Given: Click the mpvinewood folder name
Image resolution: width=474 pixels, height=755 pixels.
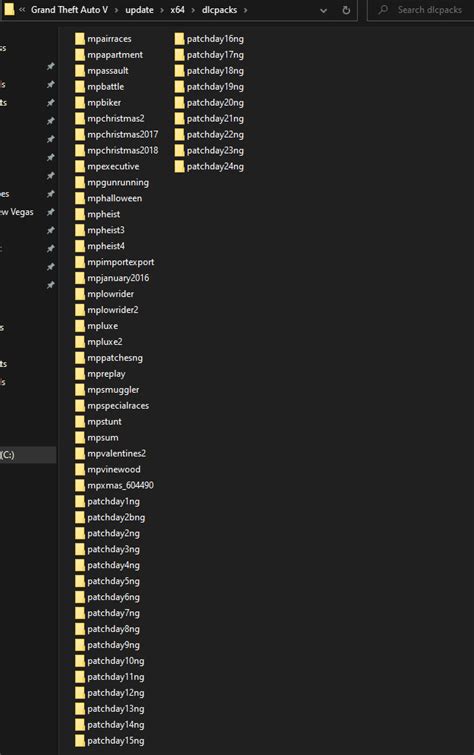Looking at the screenshot, I should (x=114, y=469).
